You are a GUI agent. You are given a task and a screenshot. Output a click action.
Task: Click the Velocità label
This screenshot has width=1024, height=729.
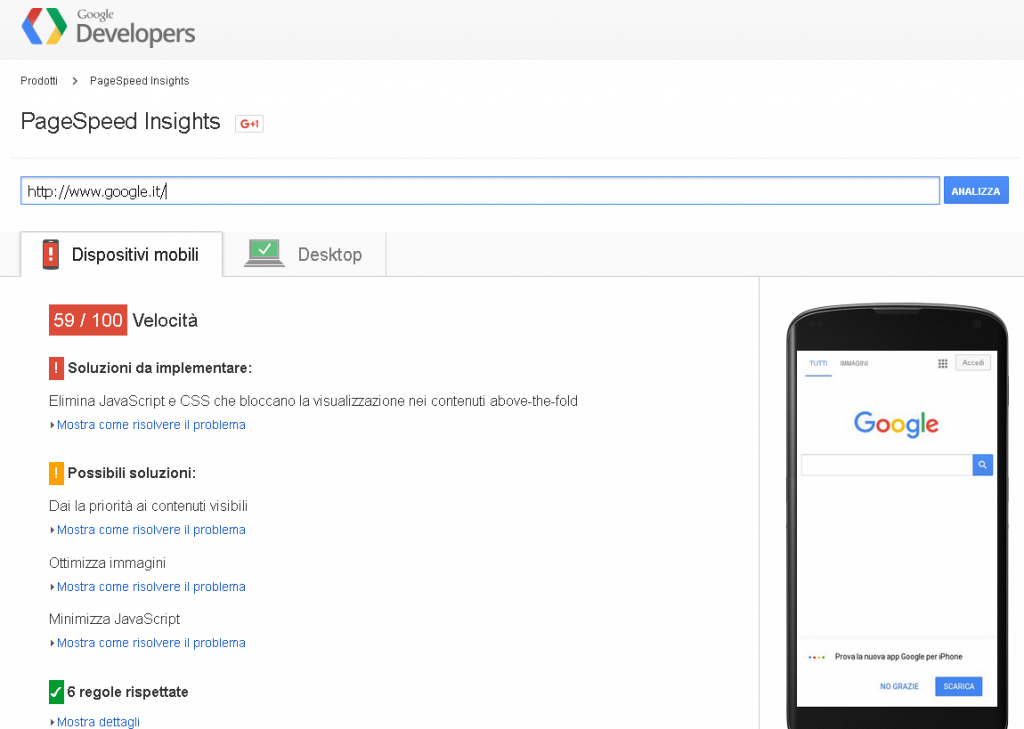coord(165,320)
